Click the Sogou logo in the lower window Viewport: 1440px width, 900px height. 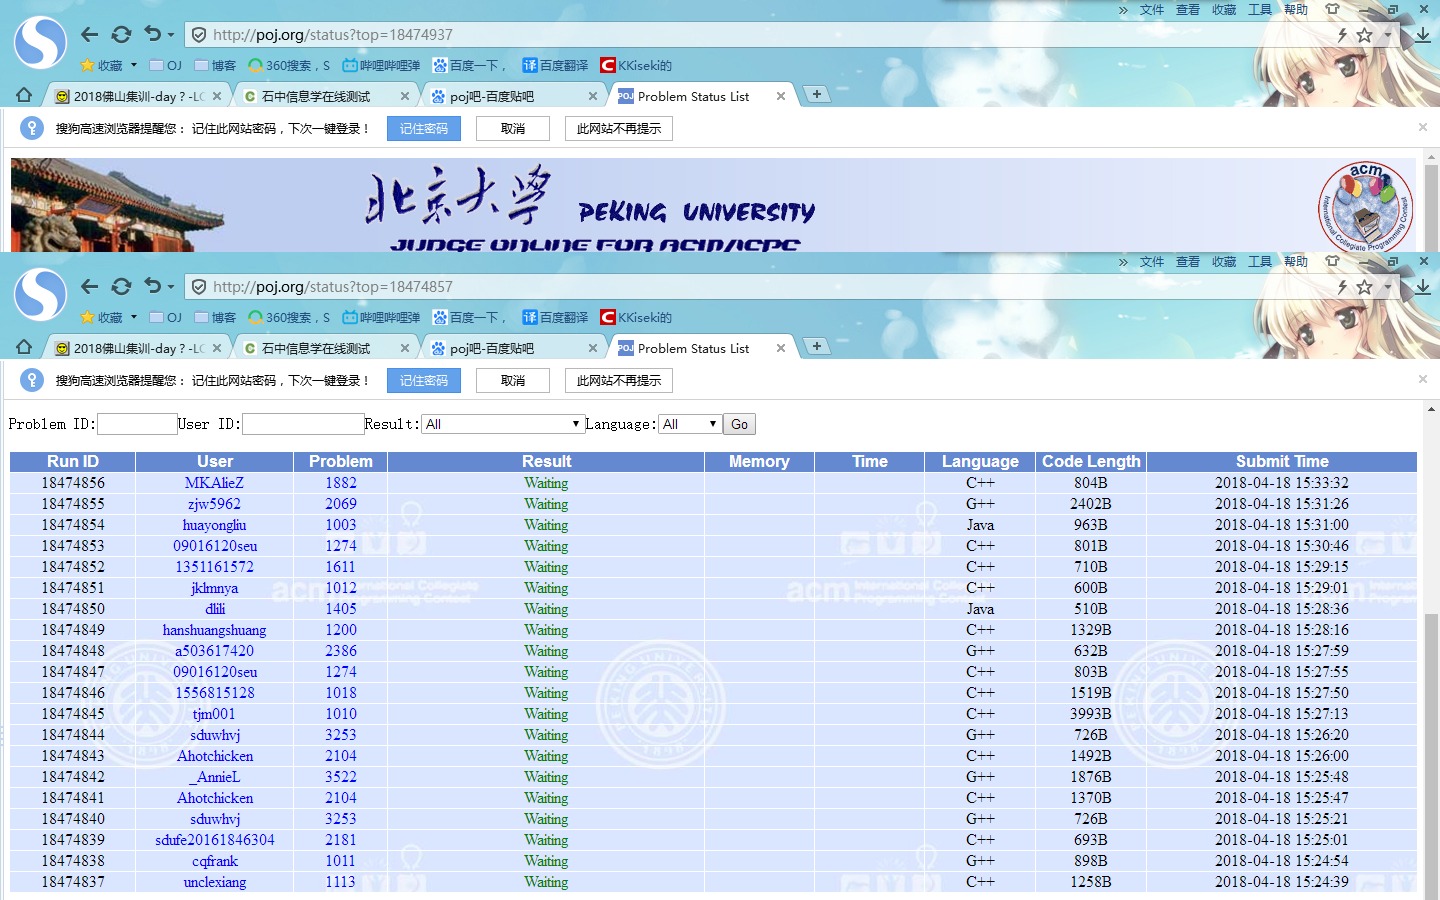tap(40, 294)
